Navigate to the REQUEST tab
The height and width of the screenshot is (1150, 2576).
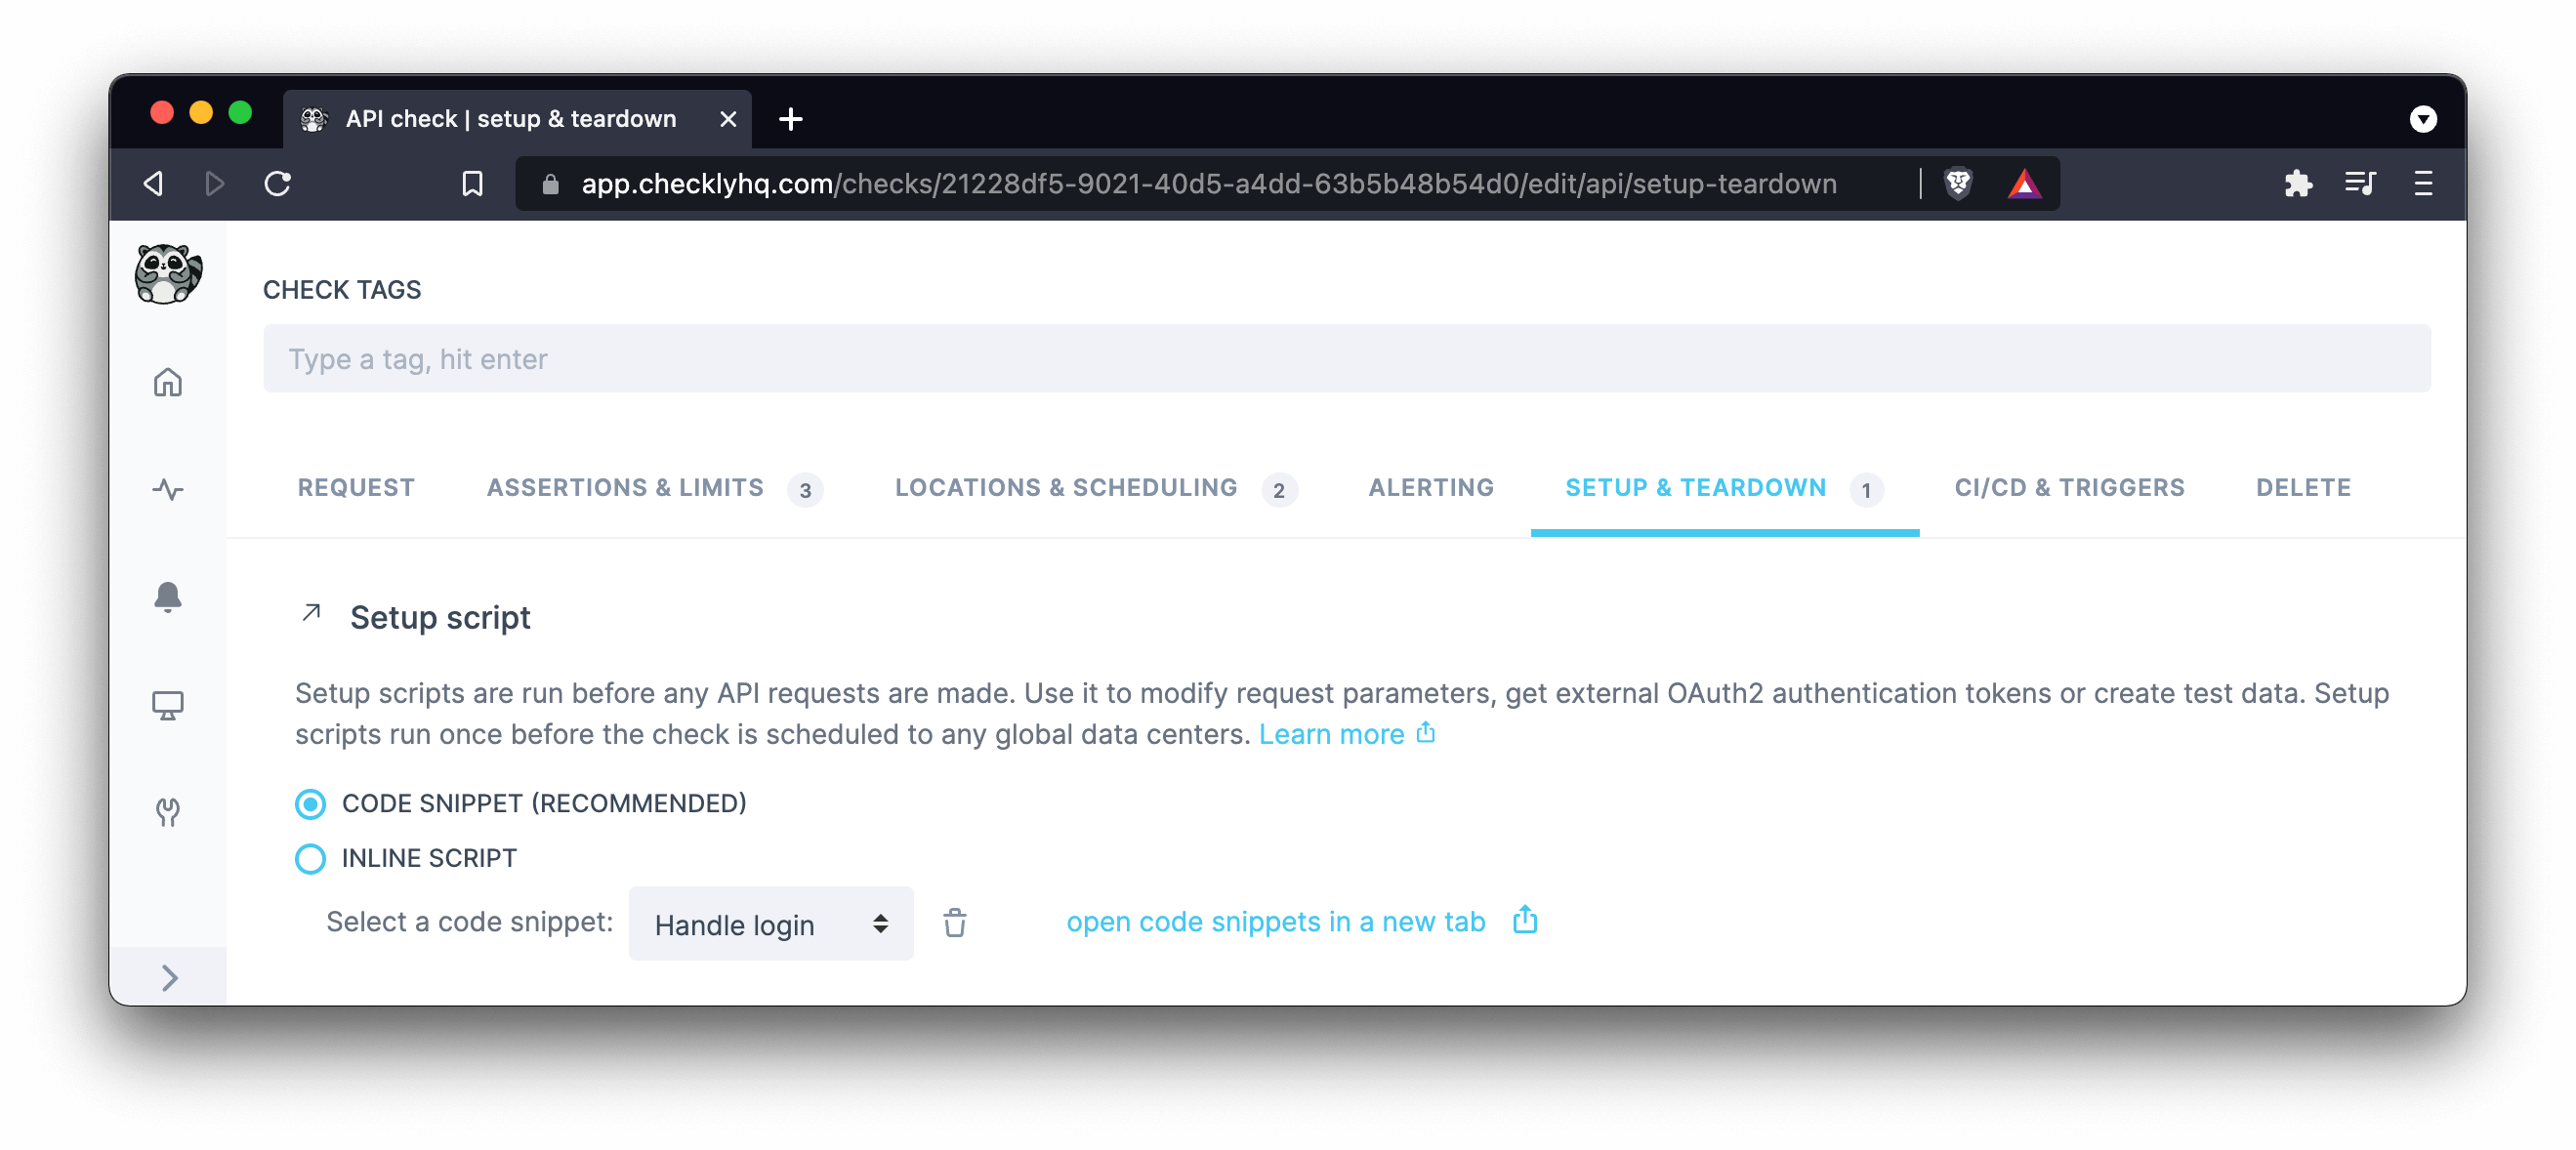coord(353,488)
